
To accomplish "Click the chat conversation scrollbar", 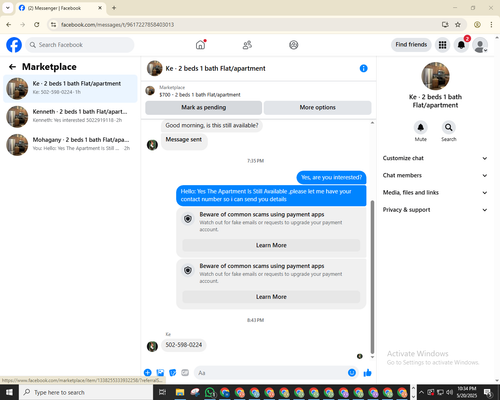I will (x=372, y=277).
